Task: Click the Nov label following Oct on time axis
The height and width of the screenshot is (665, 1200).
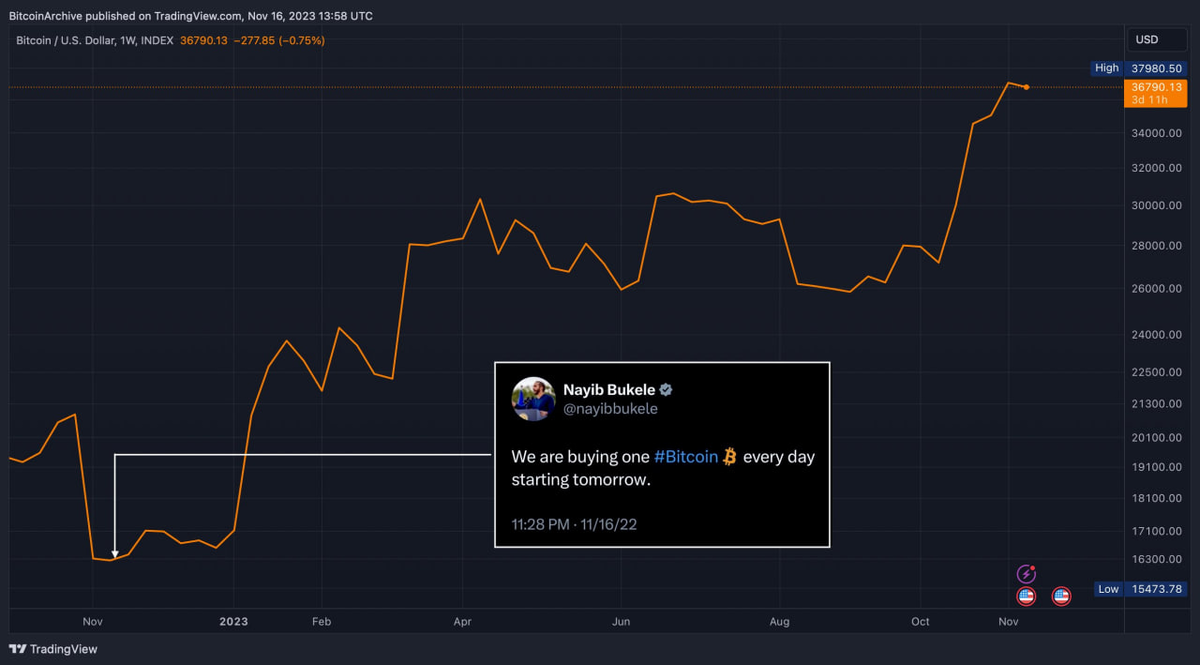Action: (1008, 621)
